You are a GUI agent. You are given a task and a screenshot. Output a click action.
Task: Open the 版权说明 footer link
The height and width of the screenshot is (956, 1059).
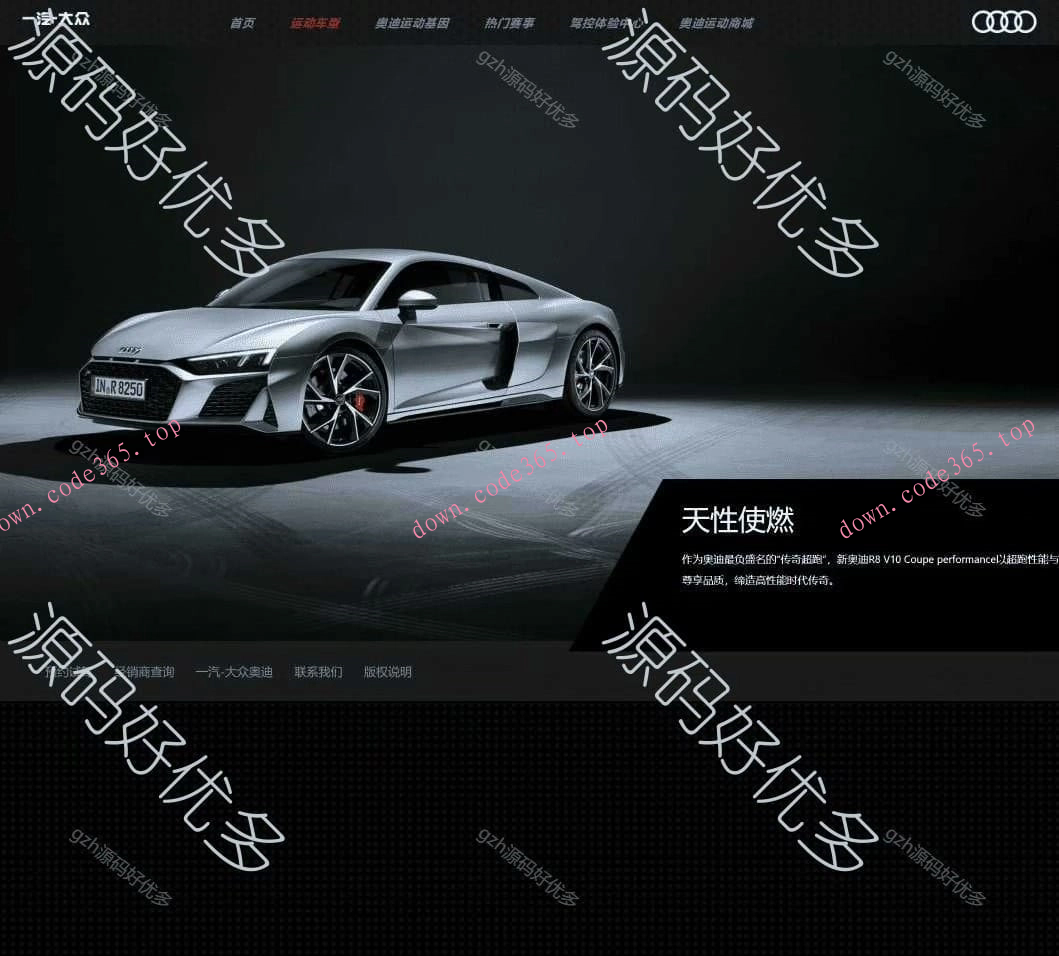388,672
